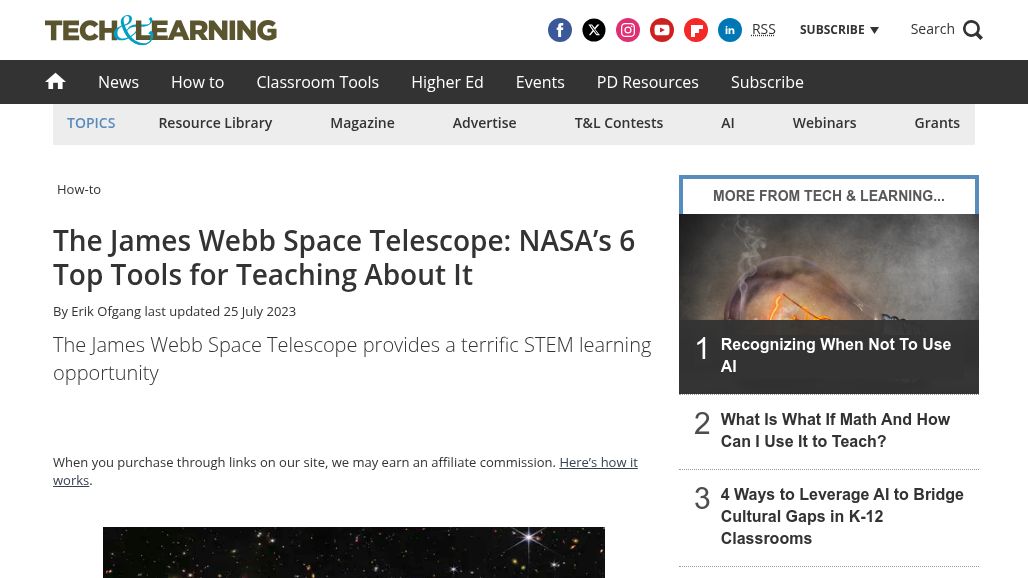Click the last updated 25 July 2023 text
The height and width of the screenshot is (578, 1028).
[x=220, y=311]
